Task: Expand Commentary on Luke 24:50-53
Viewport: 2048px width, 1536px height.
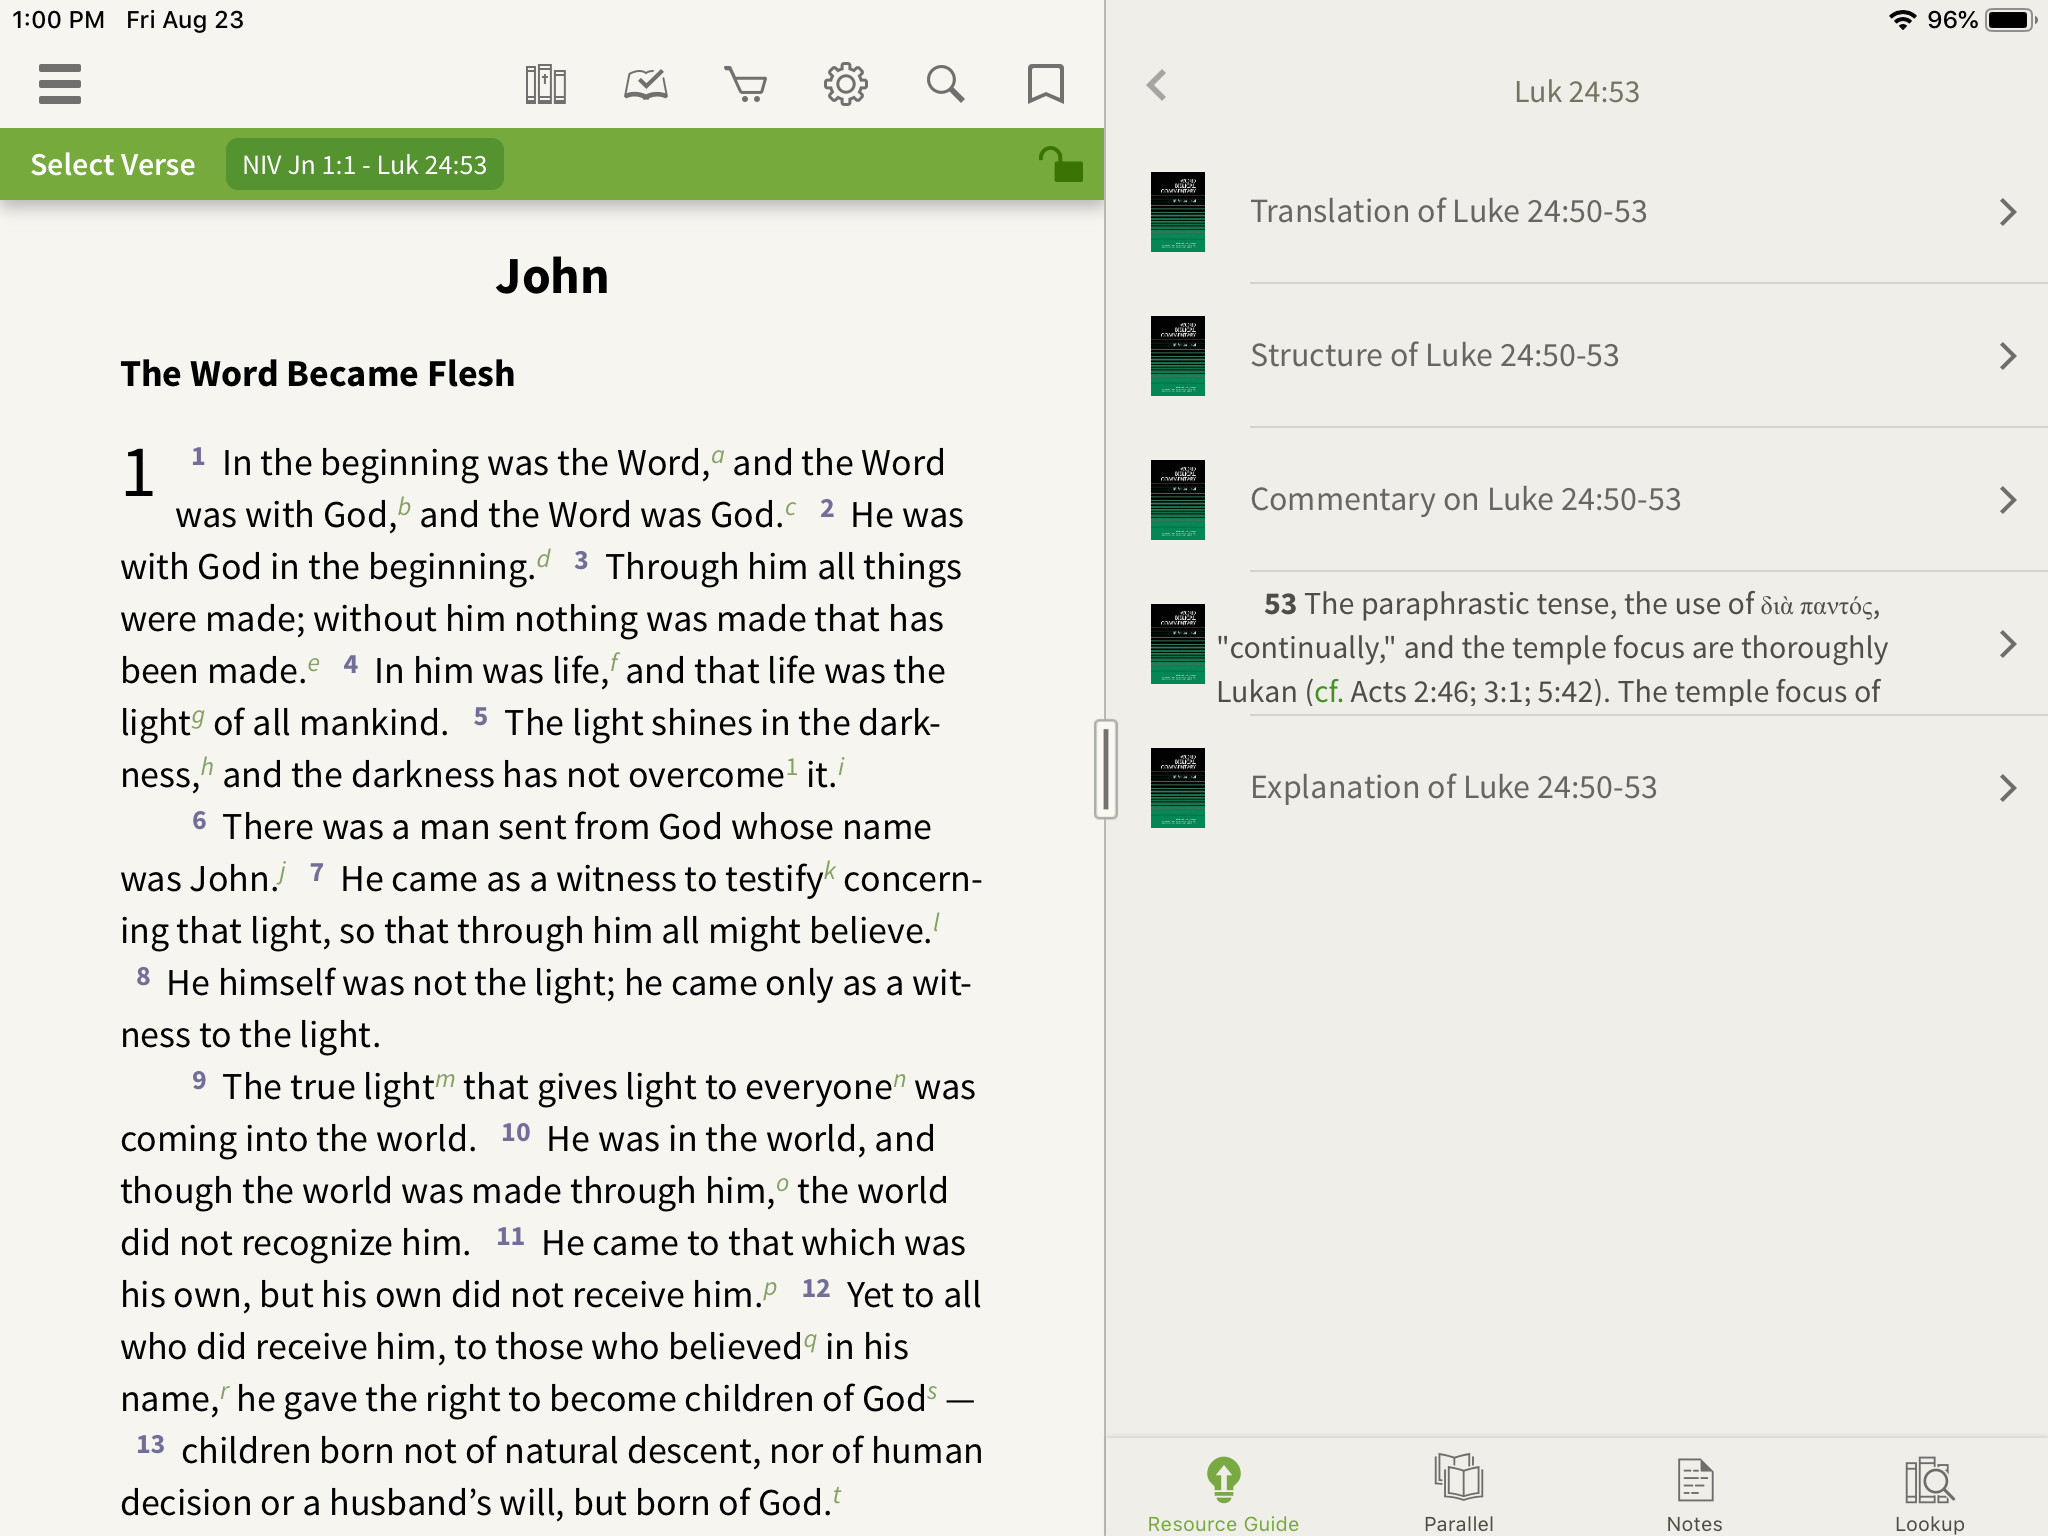Action: click(1465, 498)
